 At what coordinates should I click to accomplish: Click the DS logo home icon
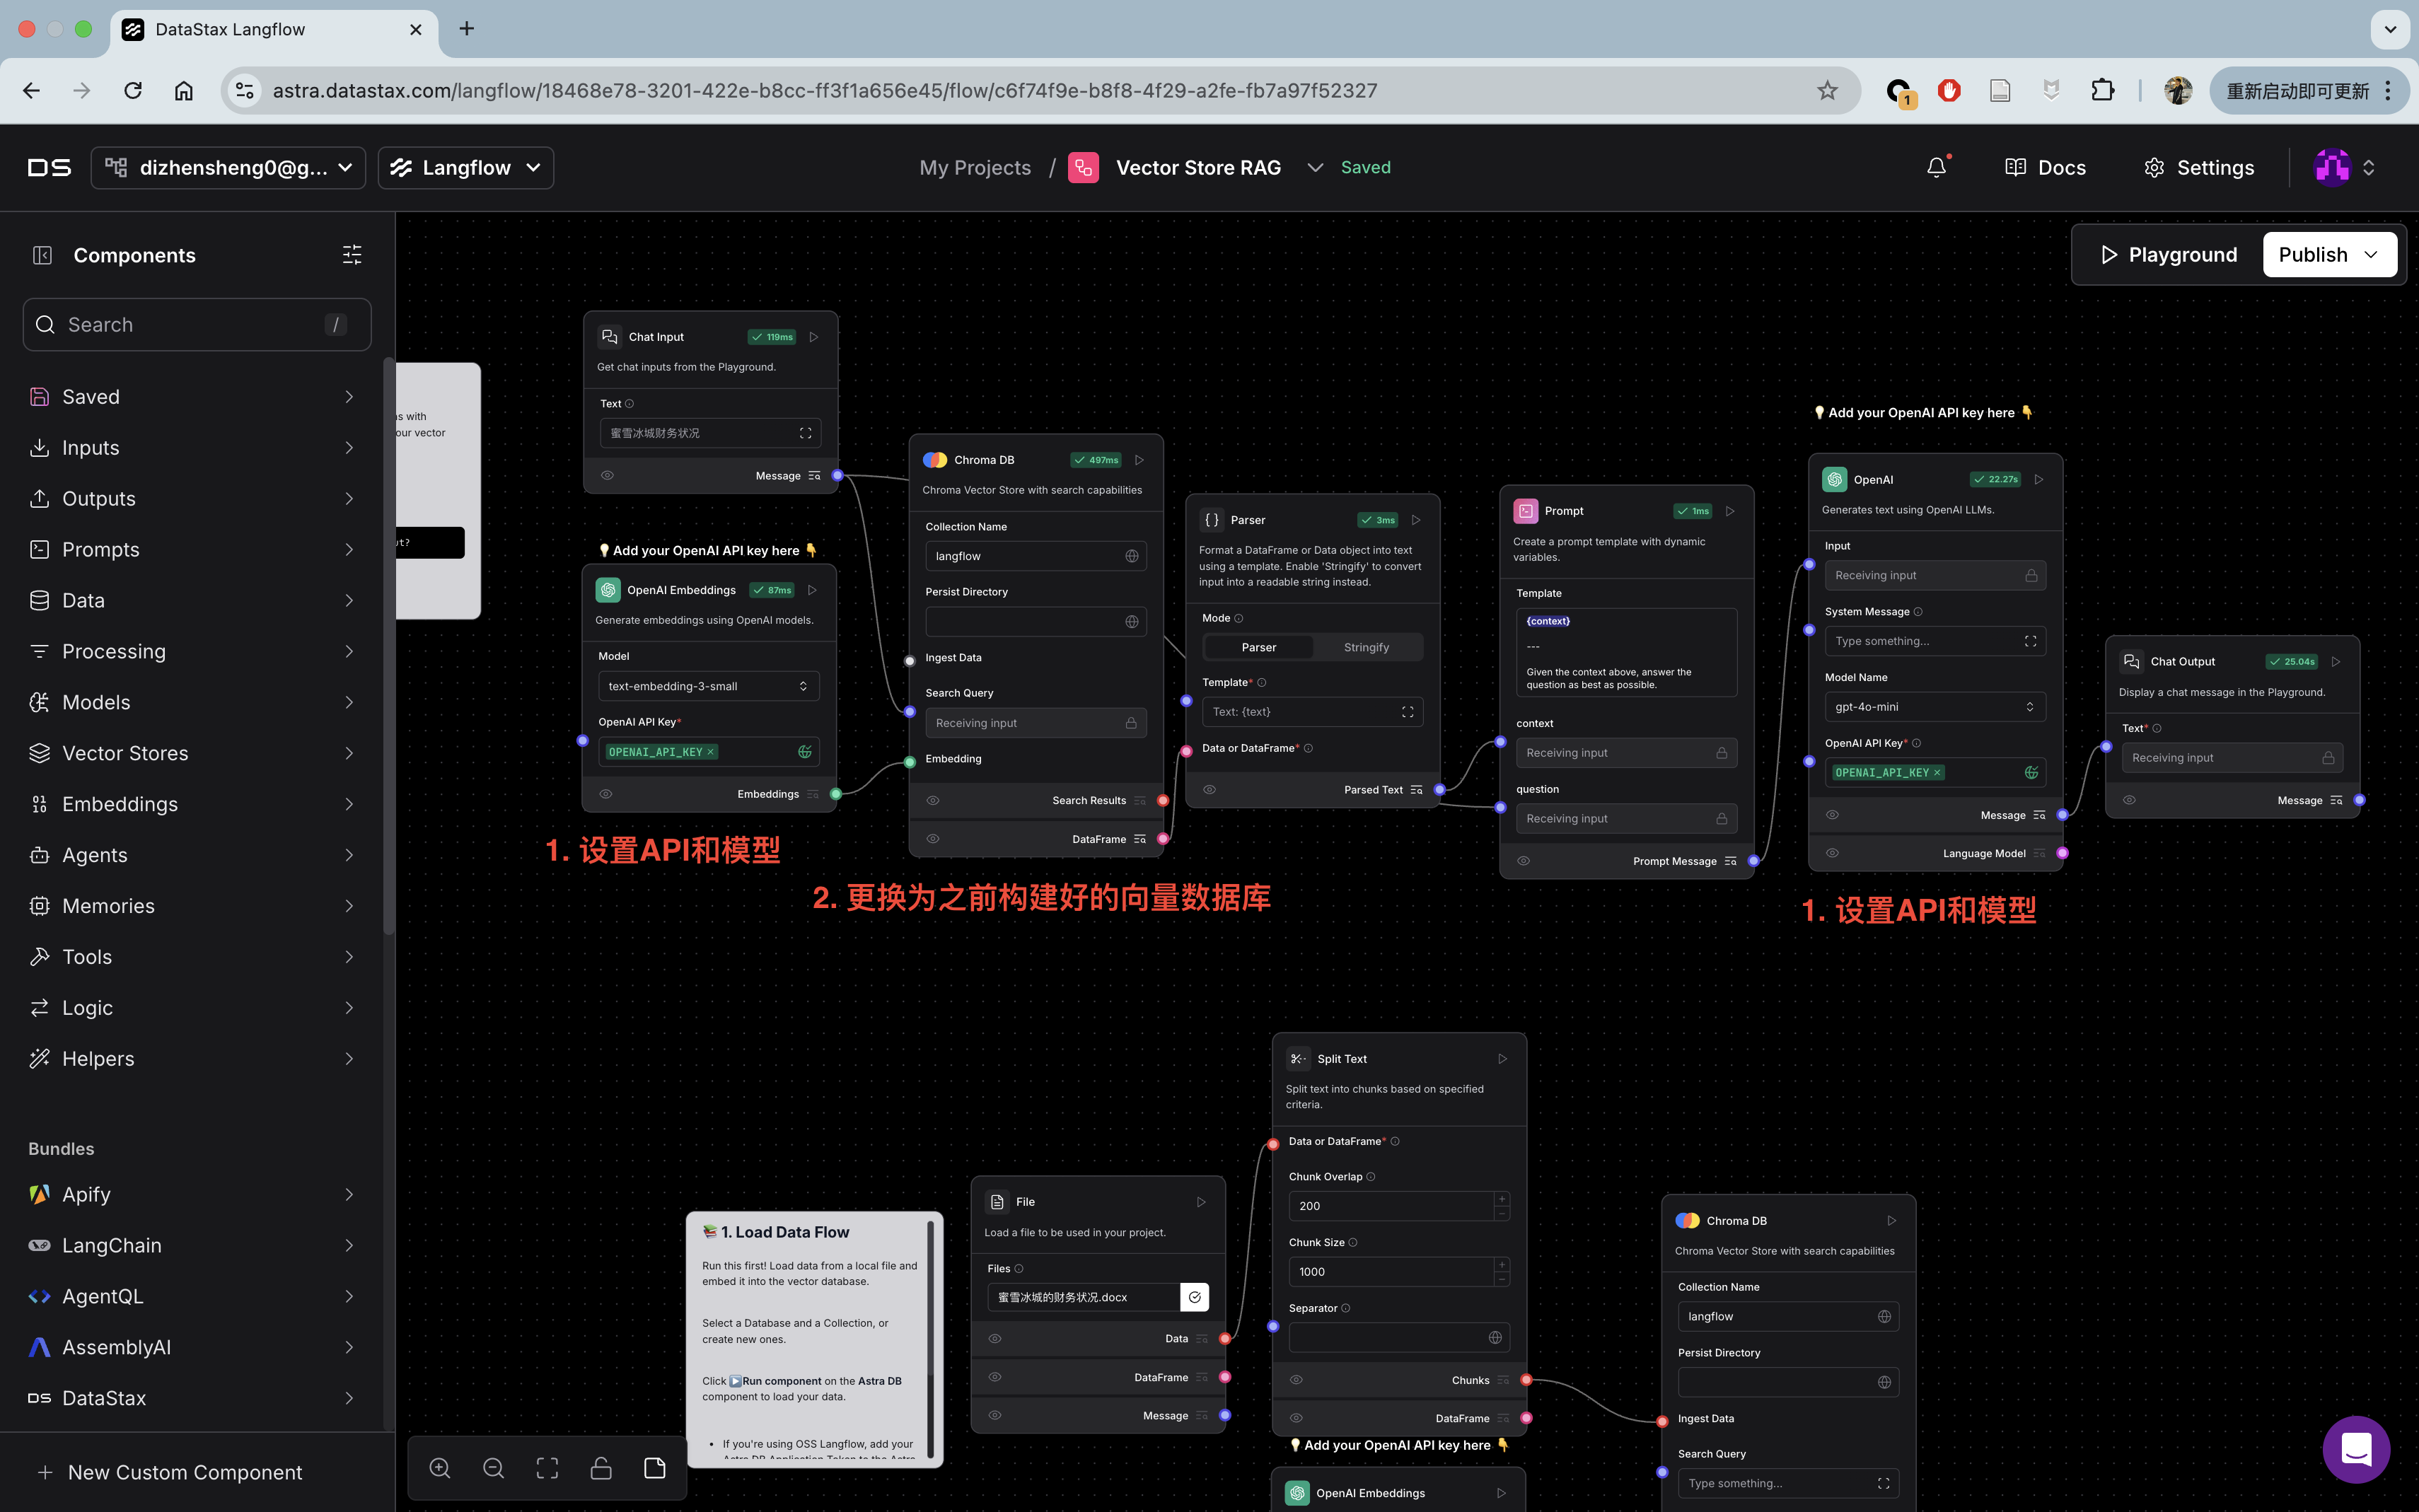49,167
